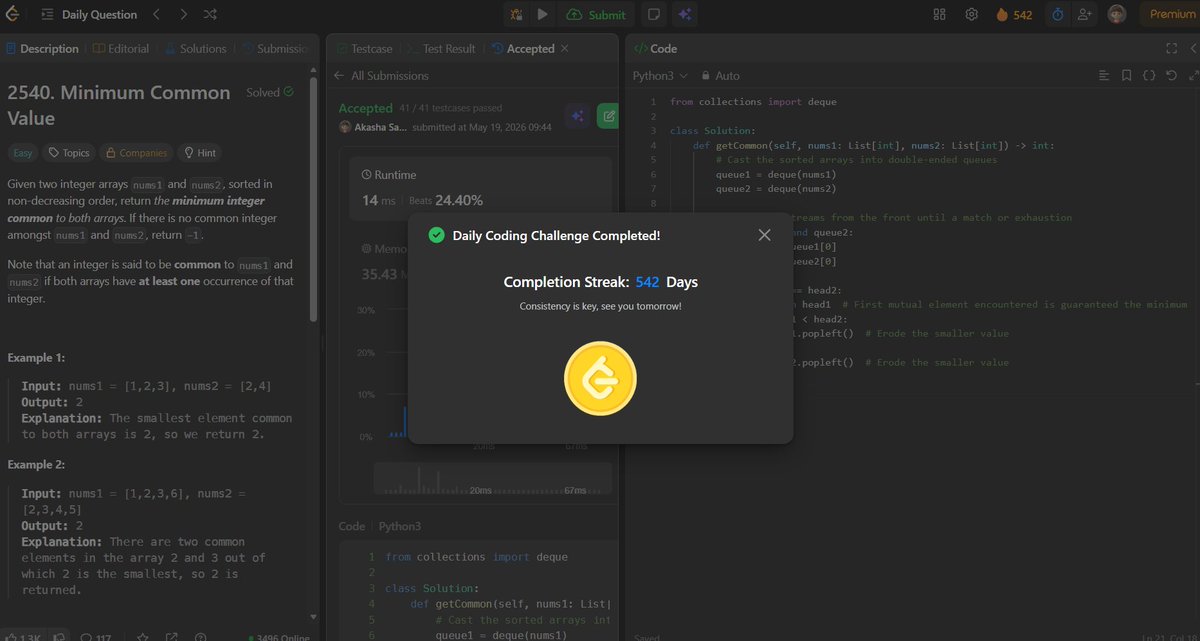The height and width of the screenshot is (641, 1200).
Task: Switch to the Solutions tab
Action: pyautogui.click(x=196, y=48)
